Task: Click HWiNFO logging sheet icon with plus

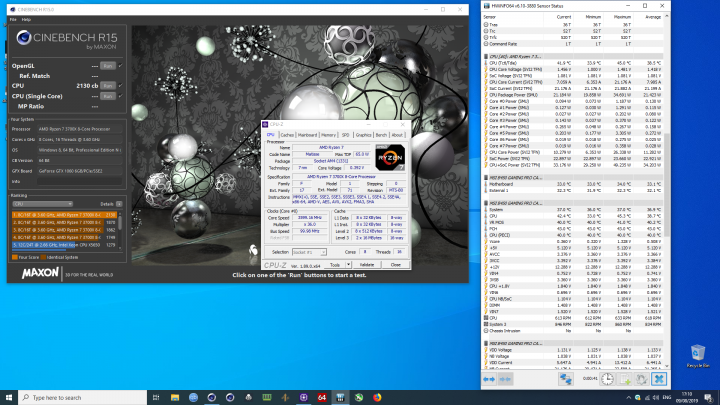Action: coord(625,379)
